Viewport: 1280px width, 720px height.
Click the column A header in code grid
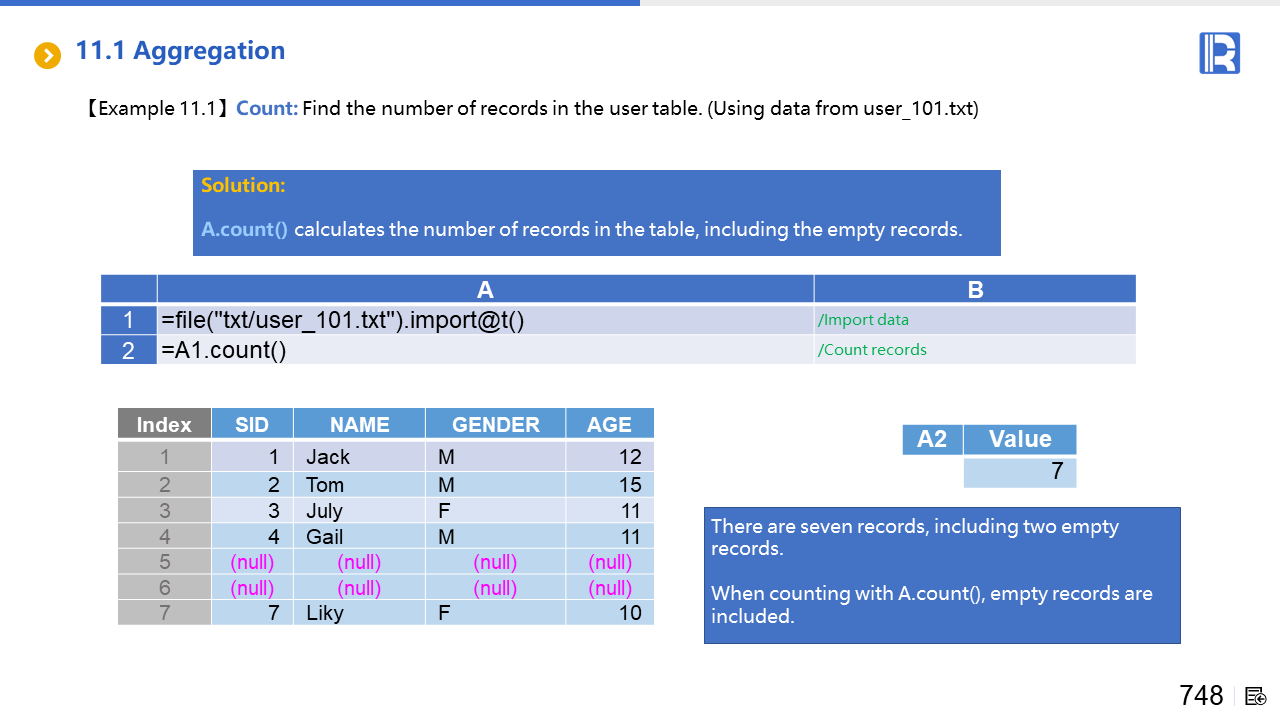[485, 290]
